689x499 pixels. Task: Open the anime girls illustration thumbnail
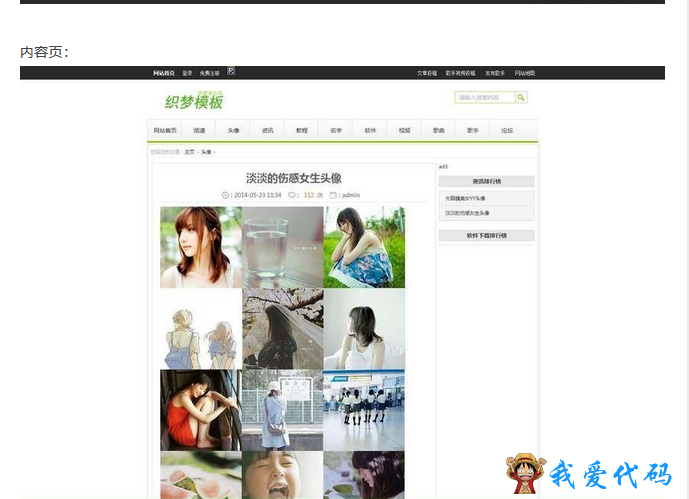click(x=201, y=329)
